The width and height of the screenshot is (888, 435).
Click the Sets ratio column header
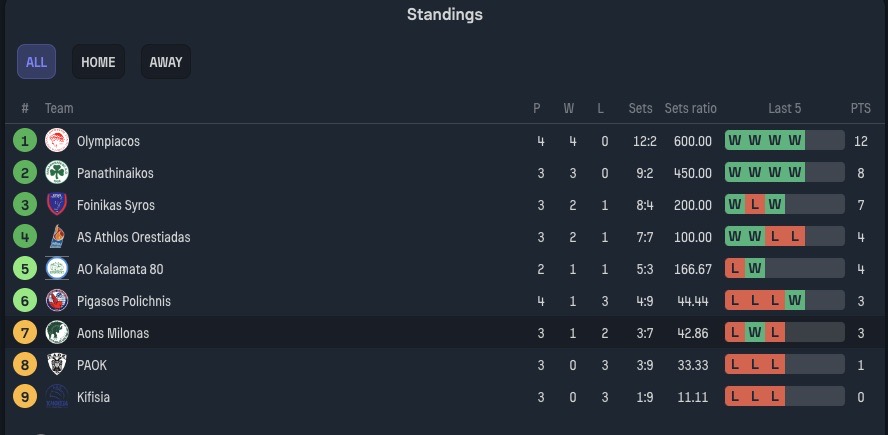[x=690, y=108]
